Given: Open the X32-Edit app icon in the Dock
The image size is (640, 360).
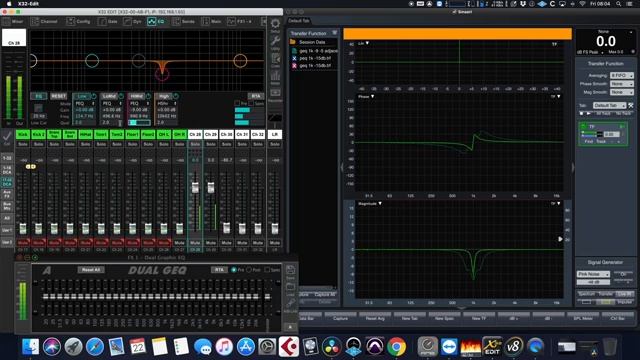Looking at the screenshot, I should tap(492, 347).
